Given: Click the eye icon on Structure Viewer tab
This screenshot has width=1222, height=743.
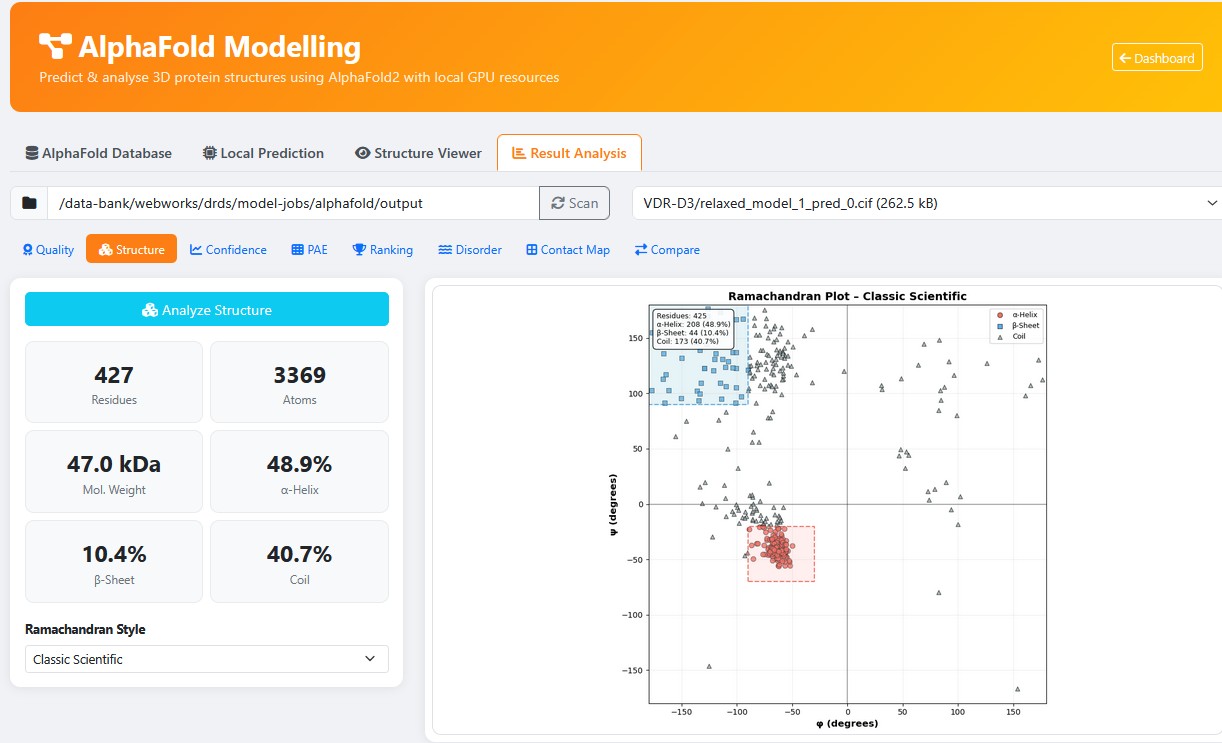Looking at the screenshot, I should [x=363, y=153].
